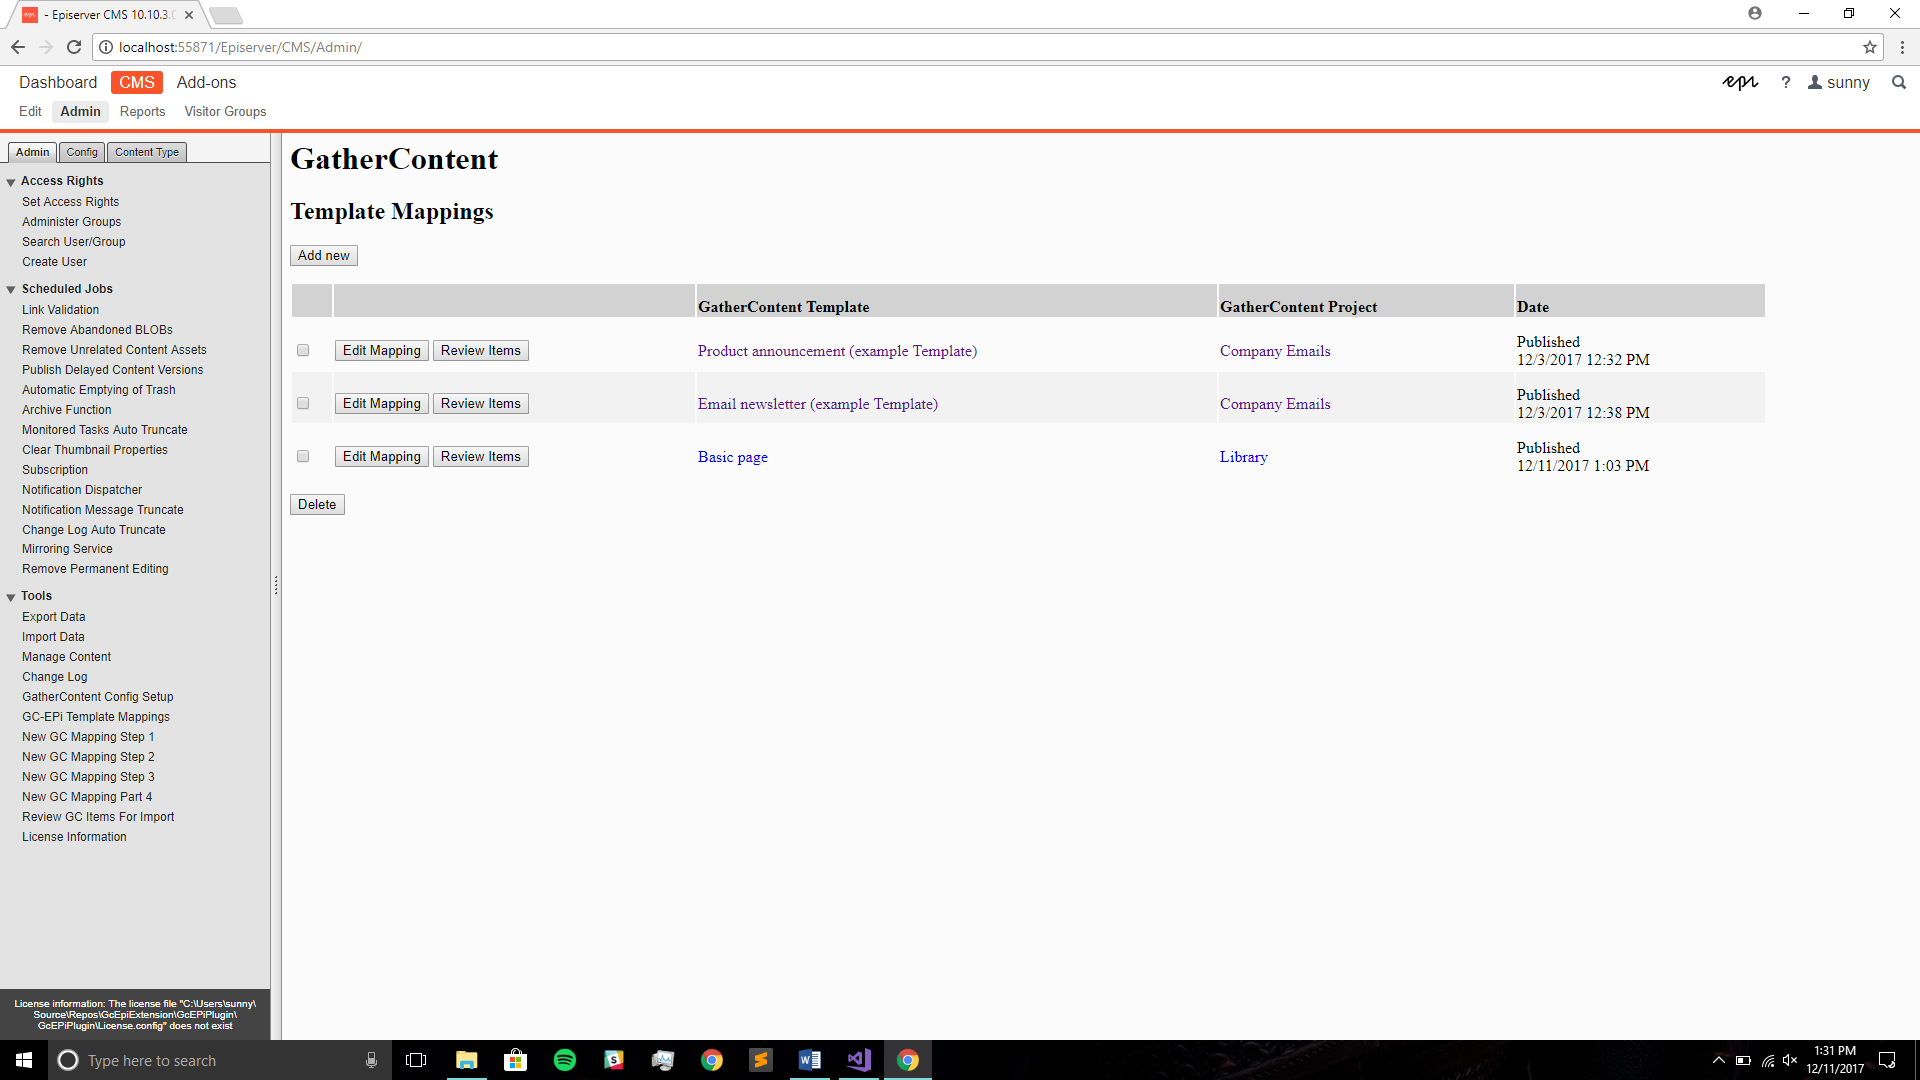Image resolution: width=1920 pixels, height=1080 pixels.
Task: Open New GC Mapping Step 1
Action: tap(88, 737)
